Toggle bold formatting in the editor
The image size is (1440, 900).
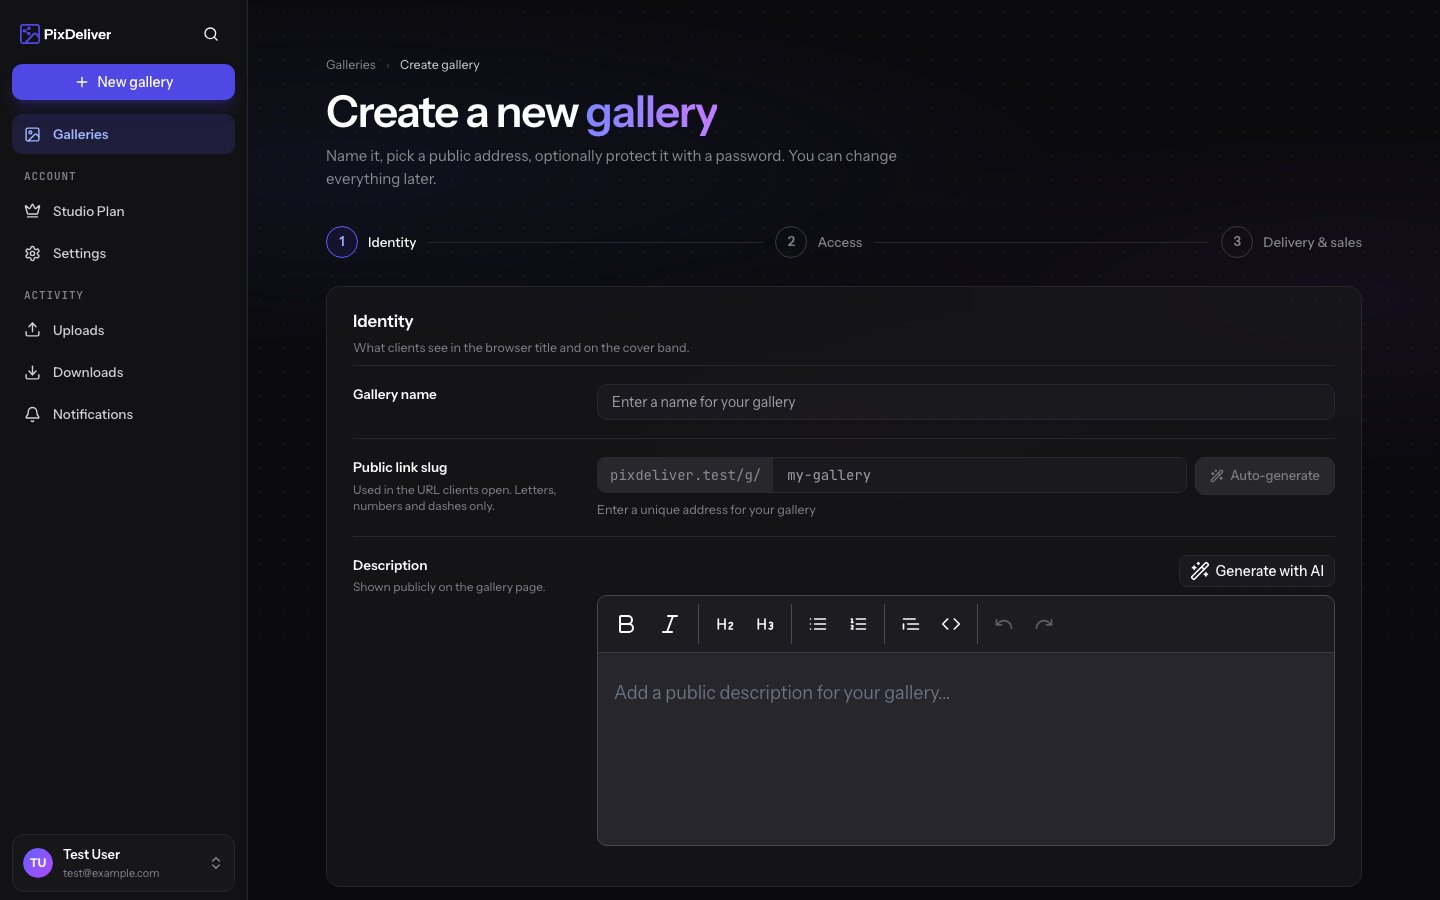point(626,624)
